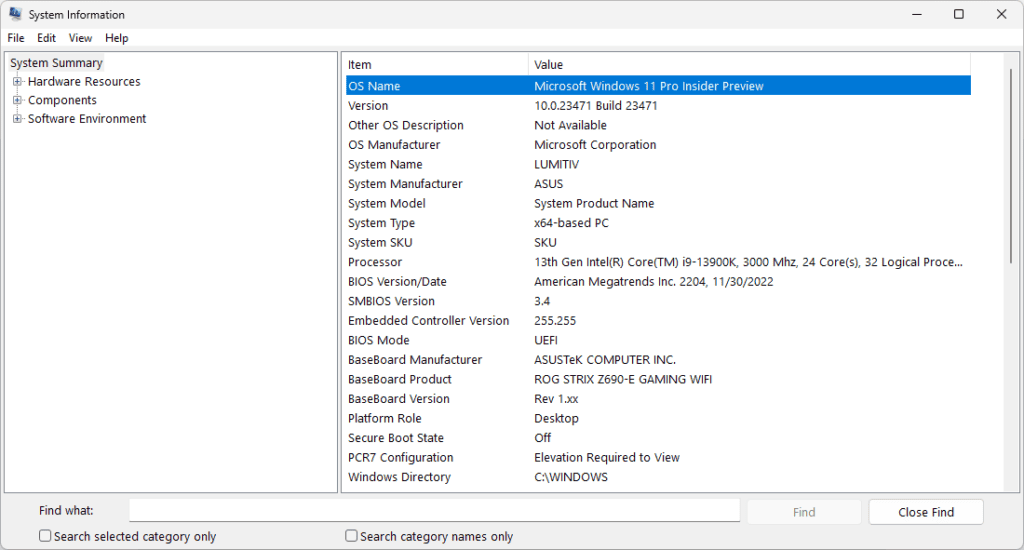This screenshot has height=550, width=1024.
Task: Select the Other OS Description row
Action: click(x=658, y=125)
